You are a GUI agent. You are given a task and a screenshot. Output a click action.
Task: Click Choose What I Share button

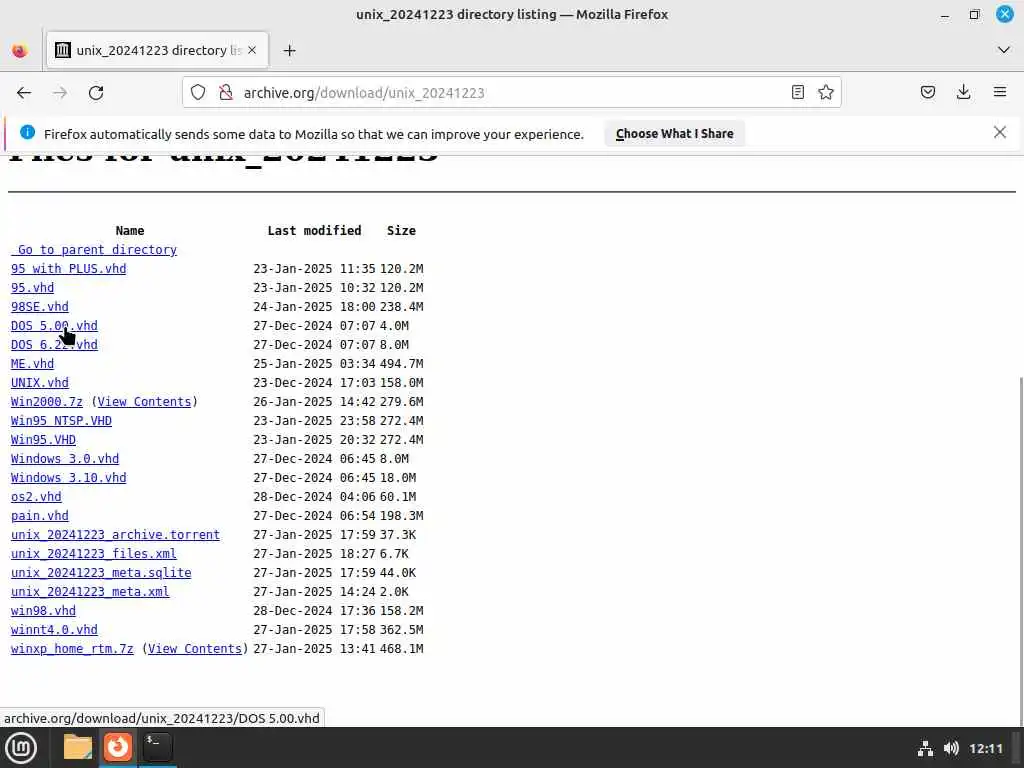(674, 134)
